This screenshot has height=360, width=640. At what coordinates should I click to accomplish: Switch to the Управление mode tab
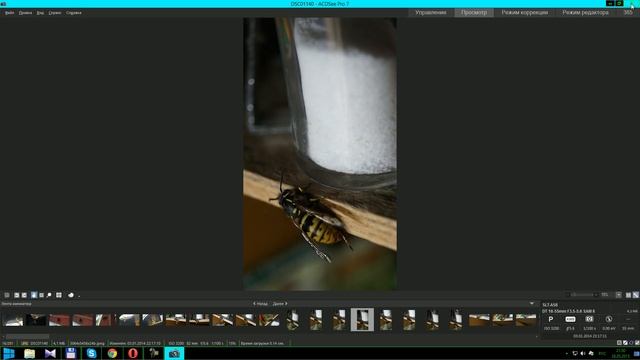coord(431,13)
